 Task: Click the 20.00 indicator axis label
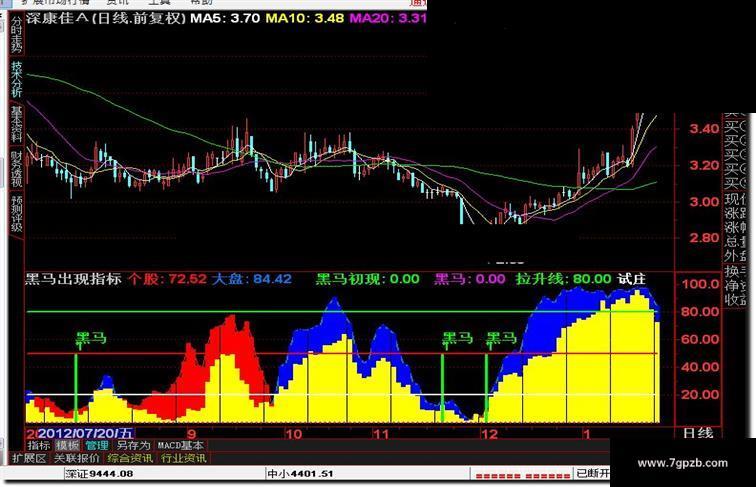point(701,394)
